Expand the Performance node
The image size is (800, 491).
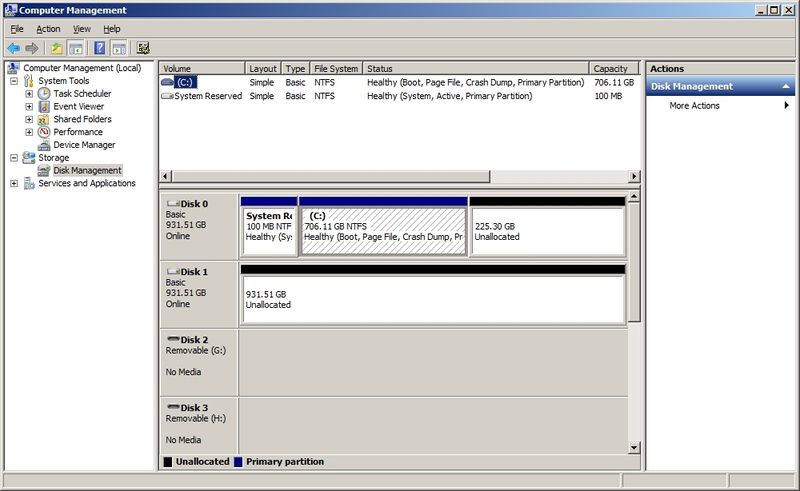[29, 132]
